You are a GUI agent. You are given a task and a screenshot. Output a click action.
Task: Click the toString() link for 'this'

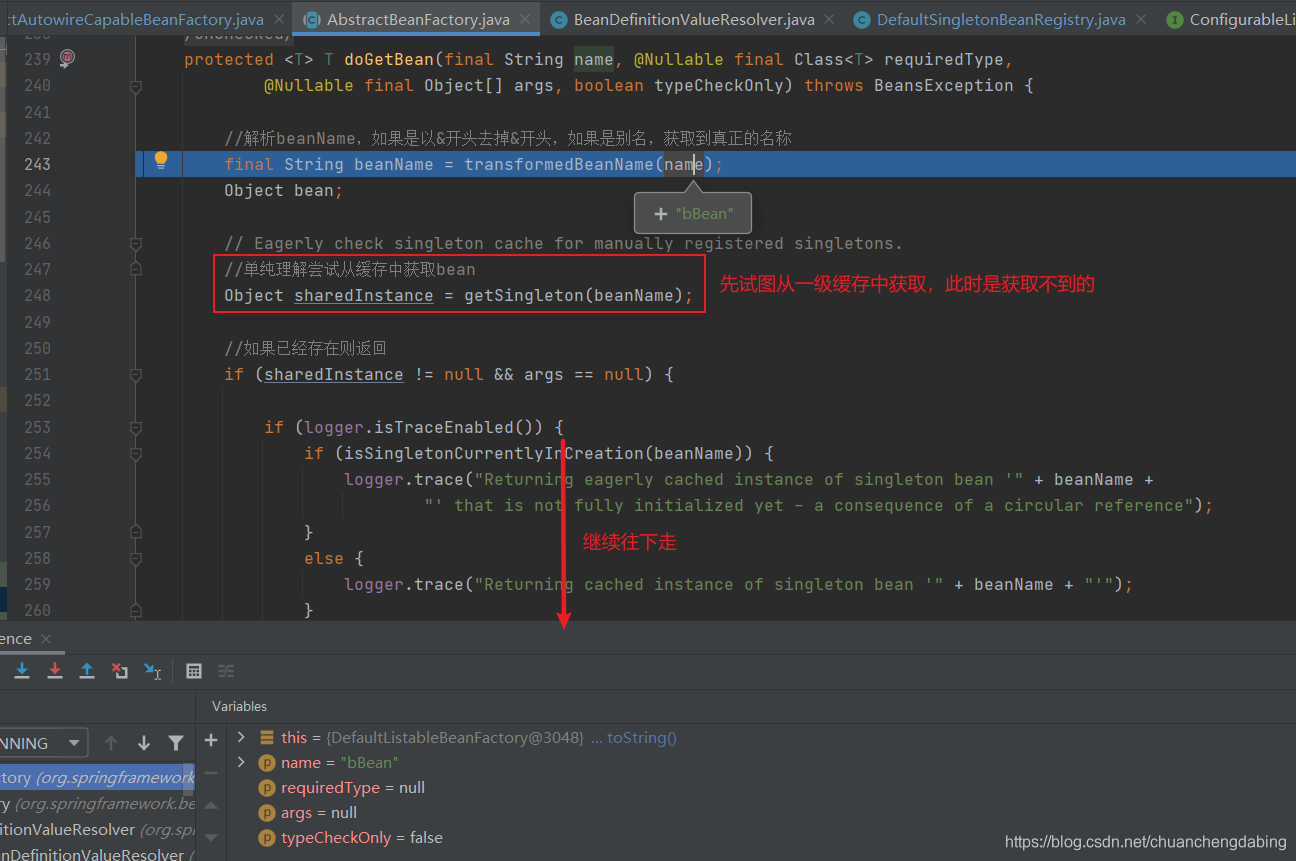642,737
